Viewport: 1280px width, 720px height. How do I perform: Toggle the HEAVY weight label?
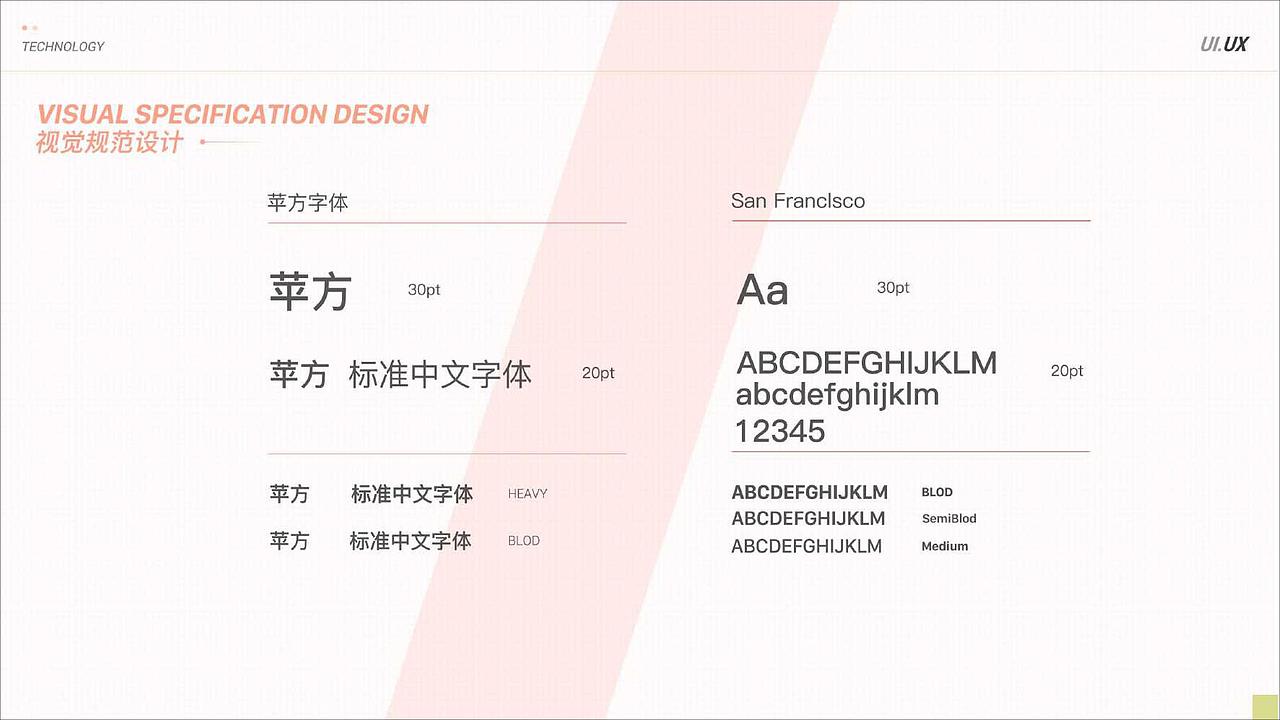tap(526, 493)
